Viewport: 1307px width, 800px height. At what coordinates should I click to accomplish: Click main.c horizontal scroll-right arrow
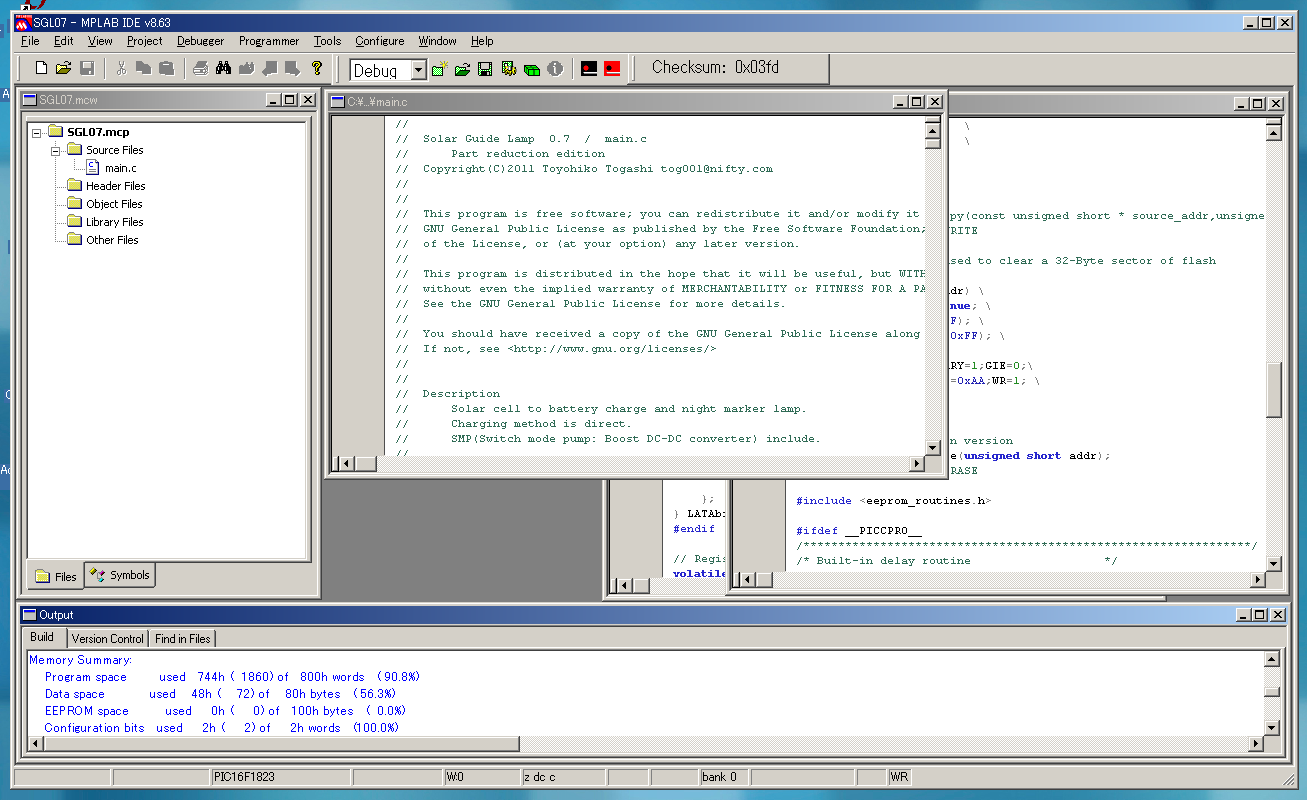916,464
